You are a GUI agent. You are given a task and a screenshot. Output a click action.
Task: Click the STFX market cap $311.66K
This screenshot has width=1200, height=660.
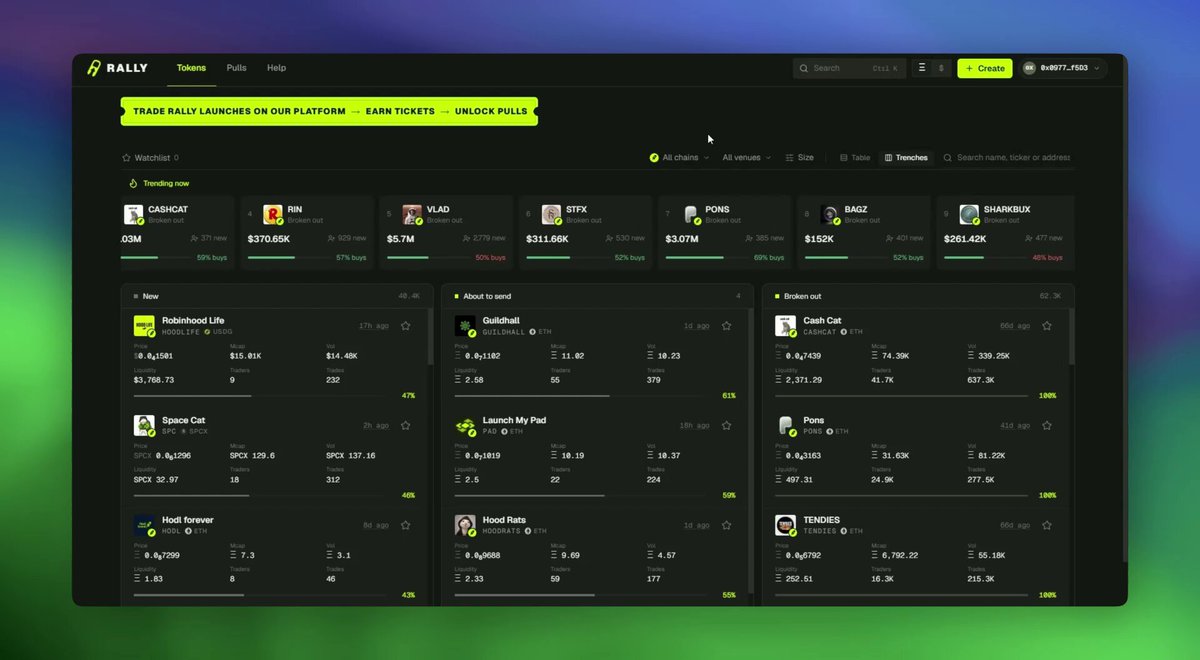547,239
